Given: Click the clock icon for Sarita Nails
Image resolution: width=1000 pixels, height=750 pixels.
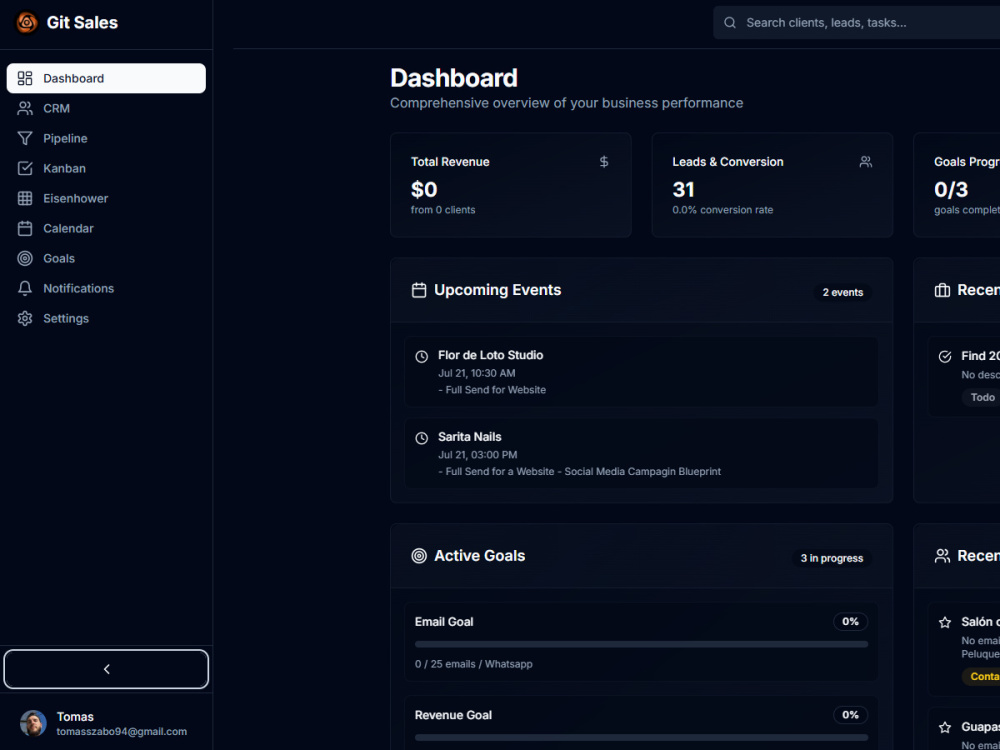Looking at the screenshot, I should coord(422,438).
